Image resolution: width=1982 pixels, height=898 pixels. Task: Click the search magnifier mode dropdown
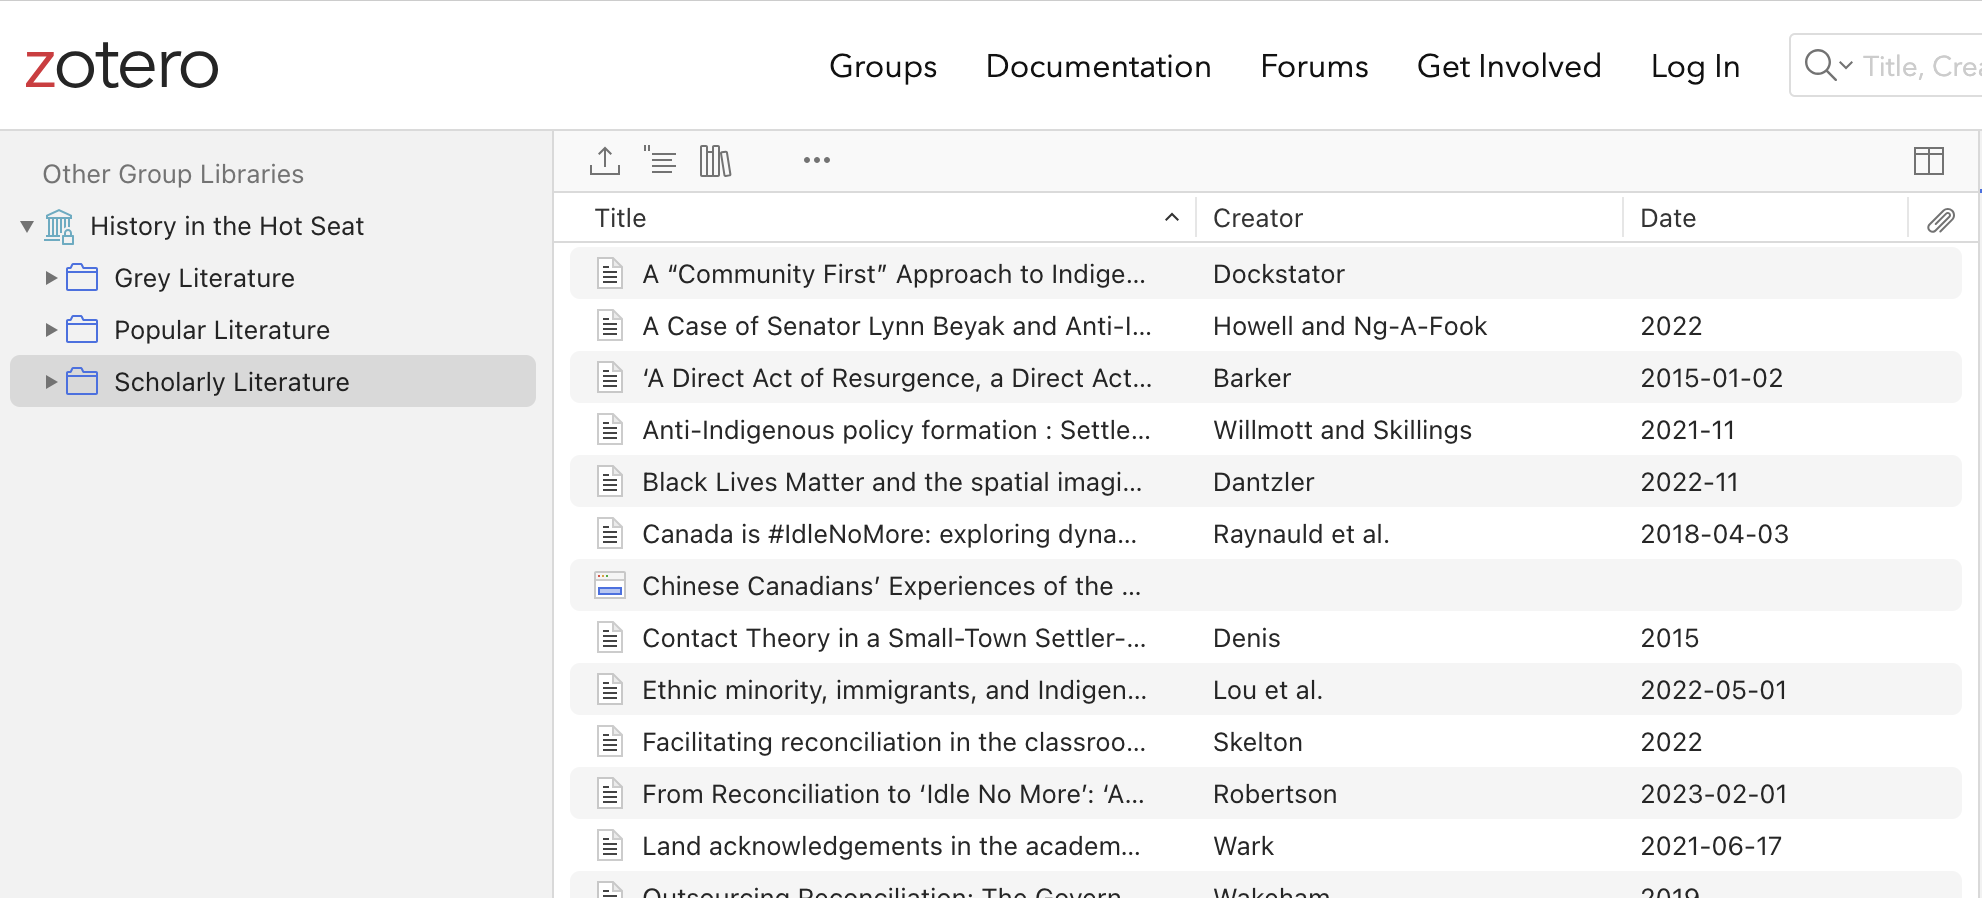tap(1829, 66)
